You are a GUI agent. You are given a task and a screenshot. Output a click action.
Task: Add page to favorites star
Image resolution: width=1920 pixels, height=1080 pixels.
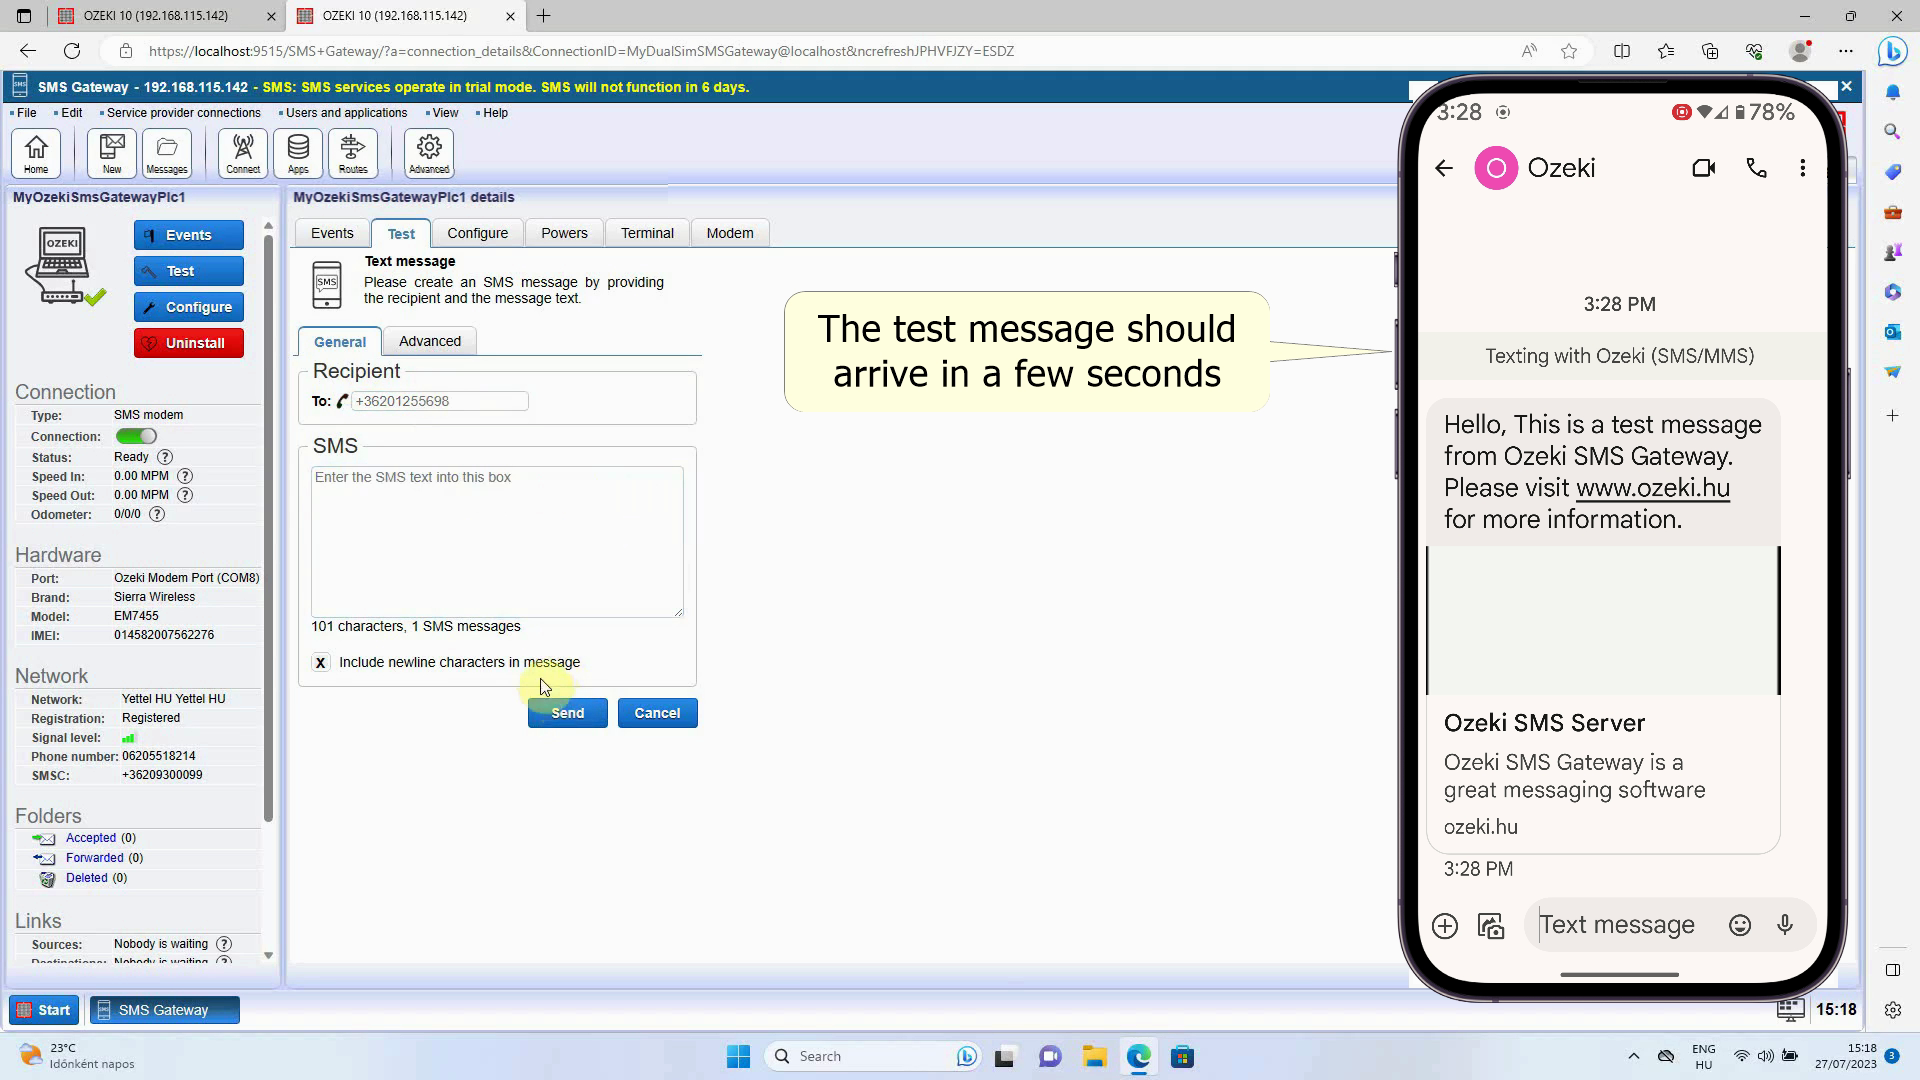[x=1569, y=51]
